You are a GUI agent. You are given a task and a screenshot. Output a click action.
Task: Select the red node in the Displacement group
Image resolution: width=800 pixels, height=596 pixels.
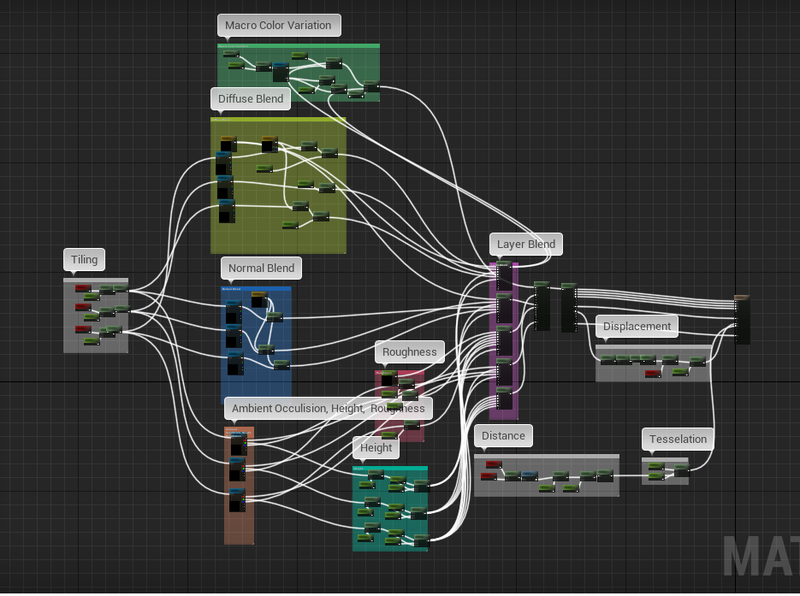coord(652,374)
